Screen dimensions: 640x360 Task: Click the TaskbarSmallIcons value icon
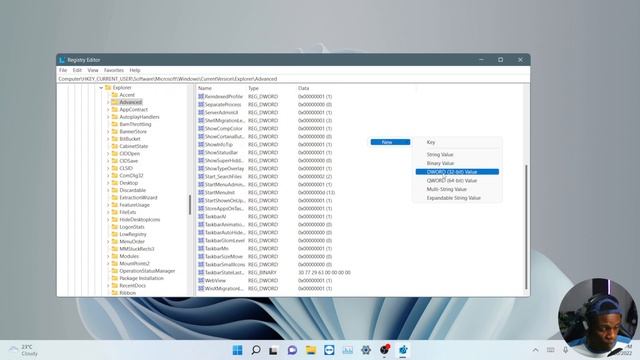click(201, 264)
